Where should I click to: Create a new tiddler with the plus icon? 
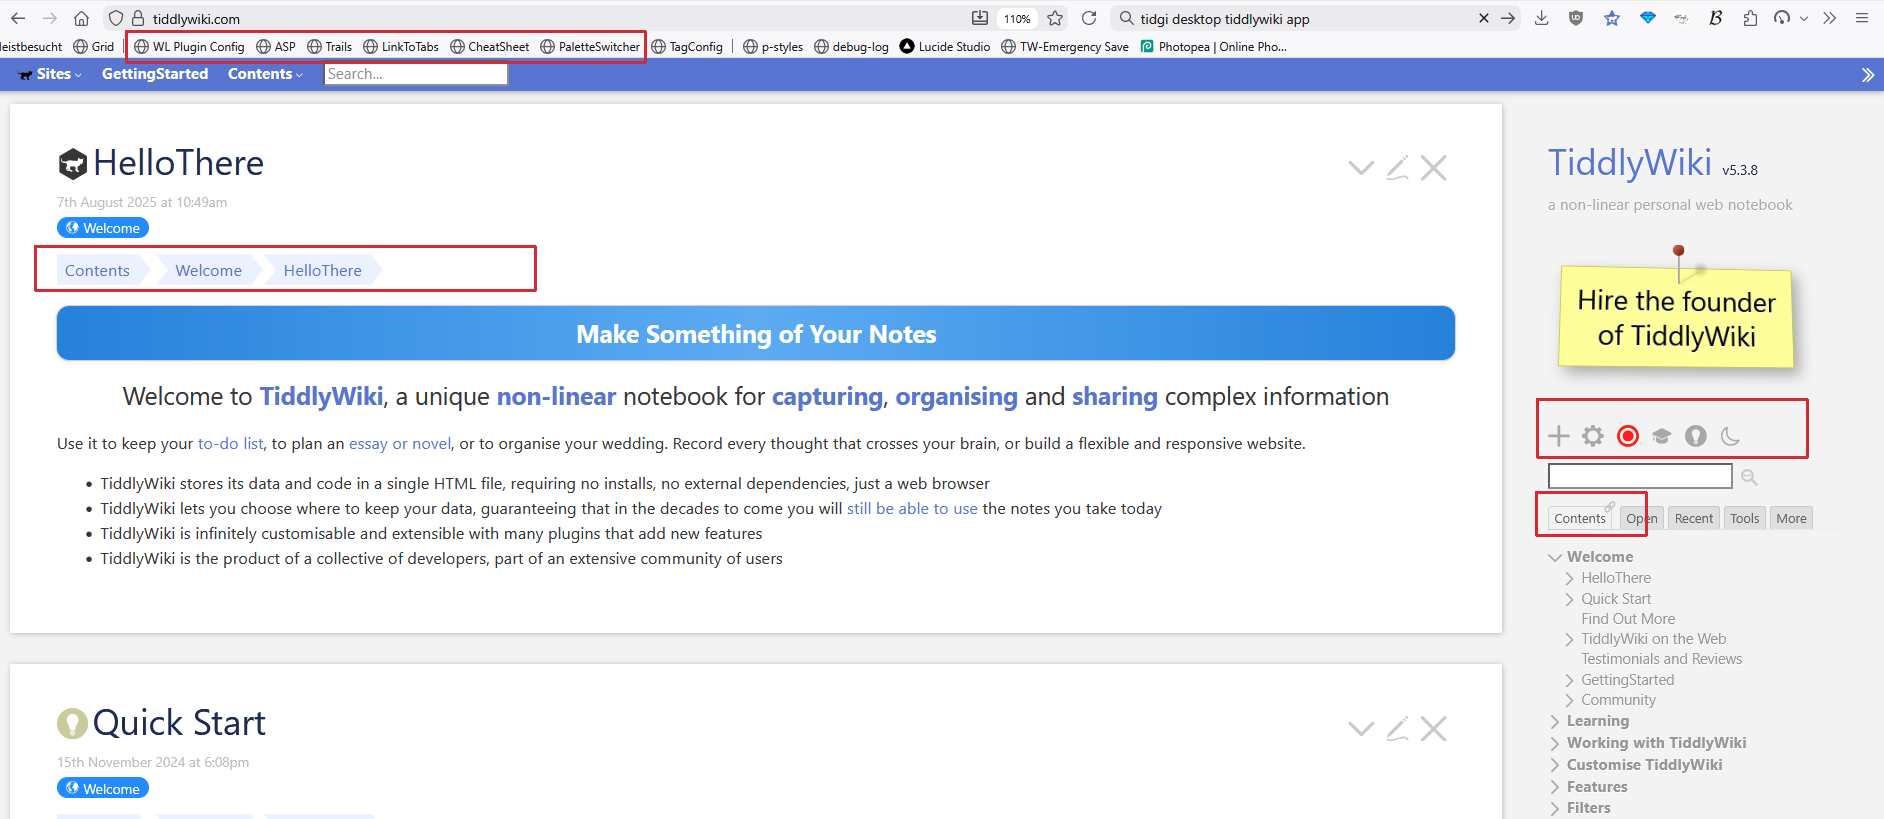click(x=1558, y=436)
